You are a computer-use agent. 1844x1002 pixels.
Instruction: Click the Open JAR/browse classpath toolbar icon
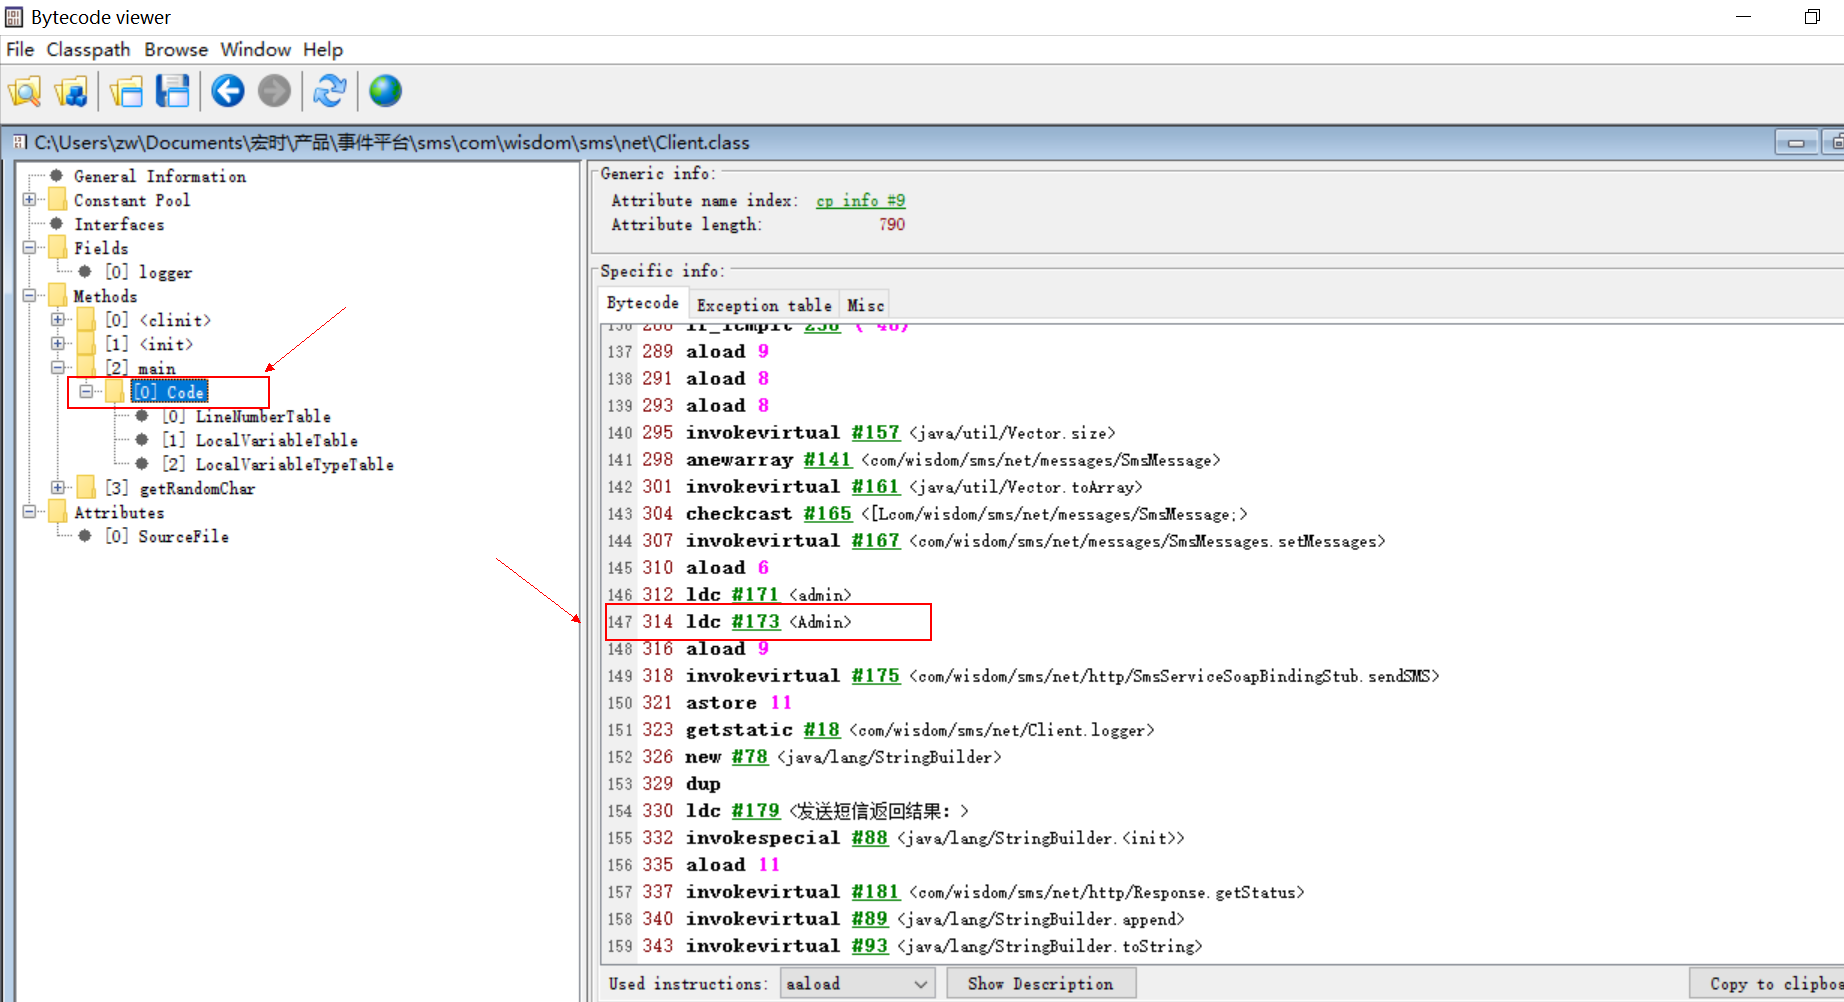(71, 92)
